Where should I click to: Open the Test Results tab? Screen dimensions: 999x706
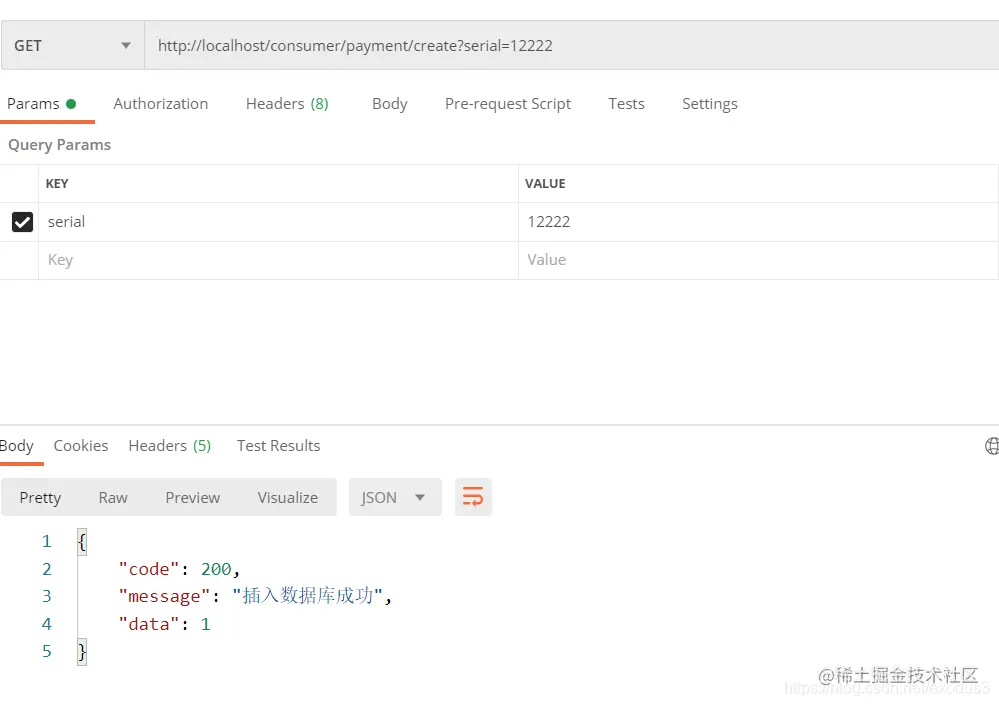(x=278, y=445)
